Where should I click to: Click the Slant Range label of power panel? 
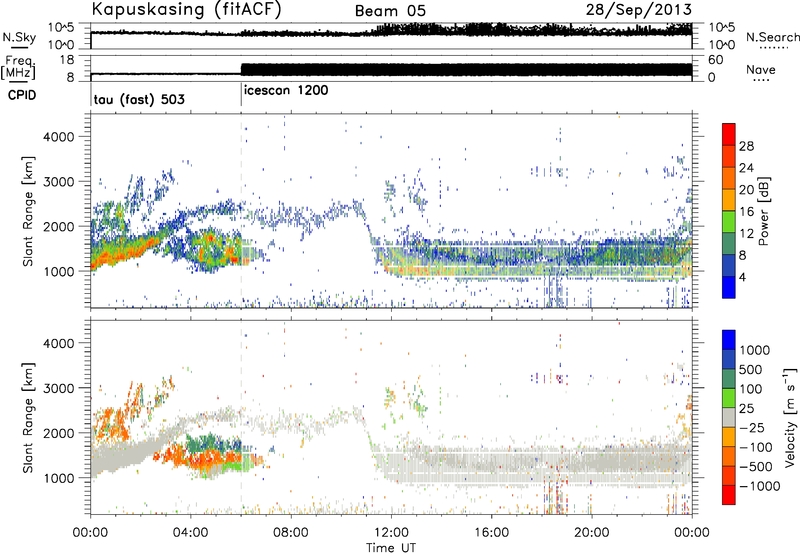28,211
